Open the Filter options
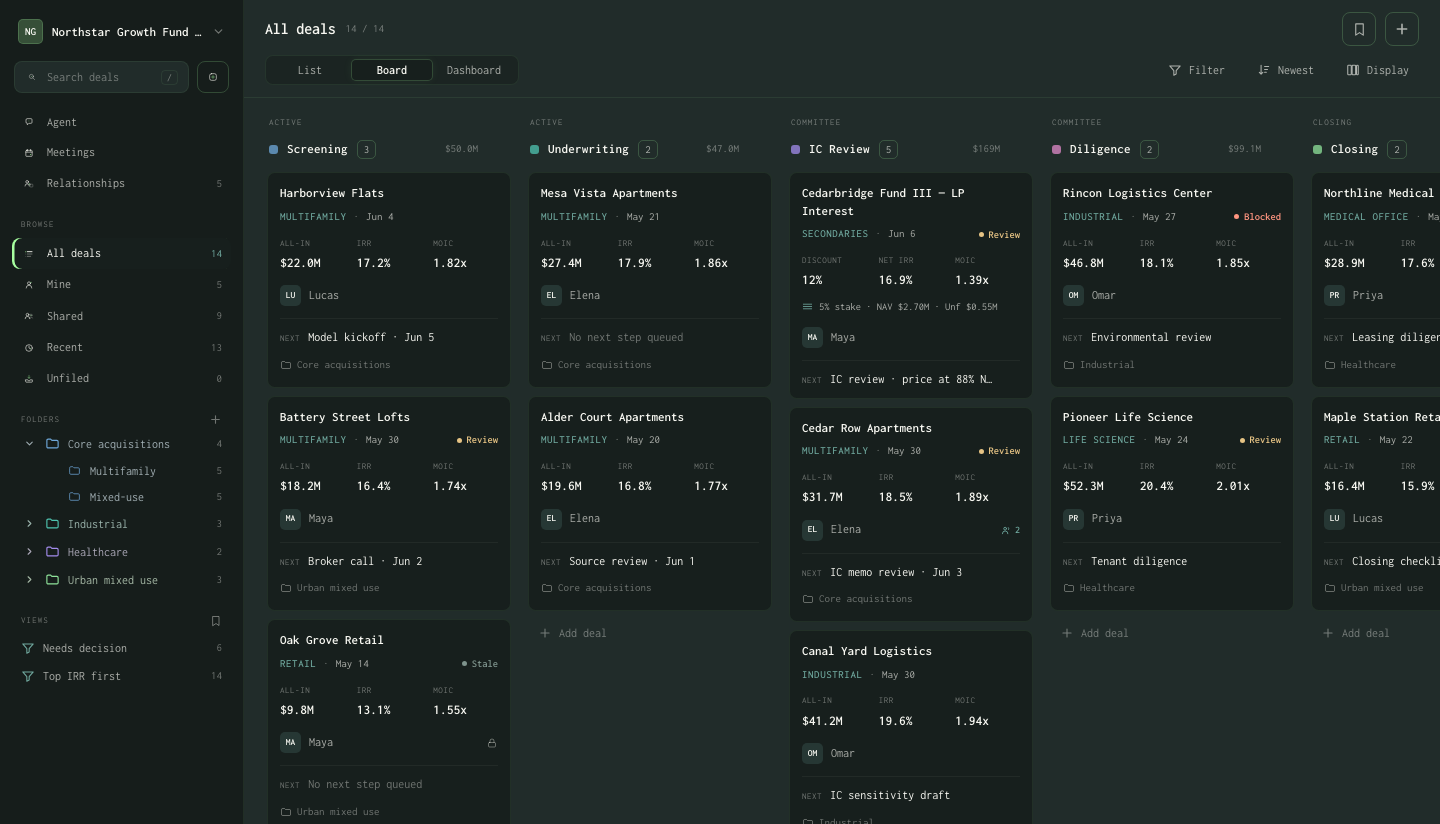 tap(1197, 70)
